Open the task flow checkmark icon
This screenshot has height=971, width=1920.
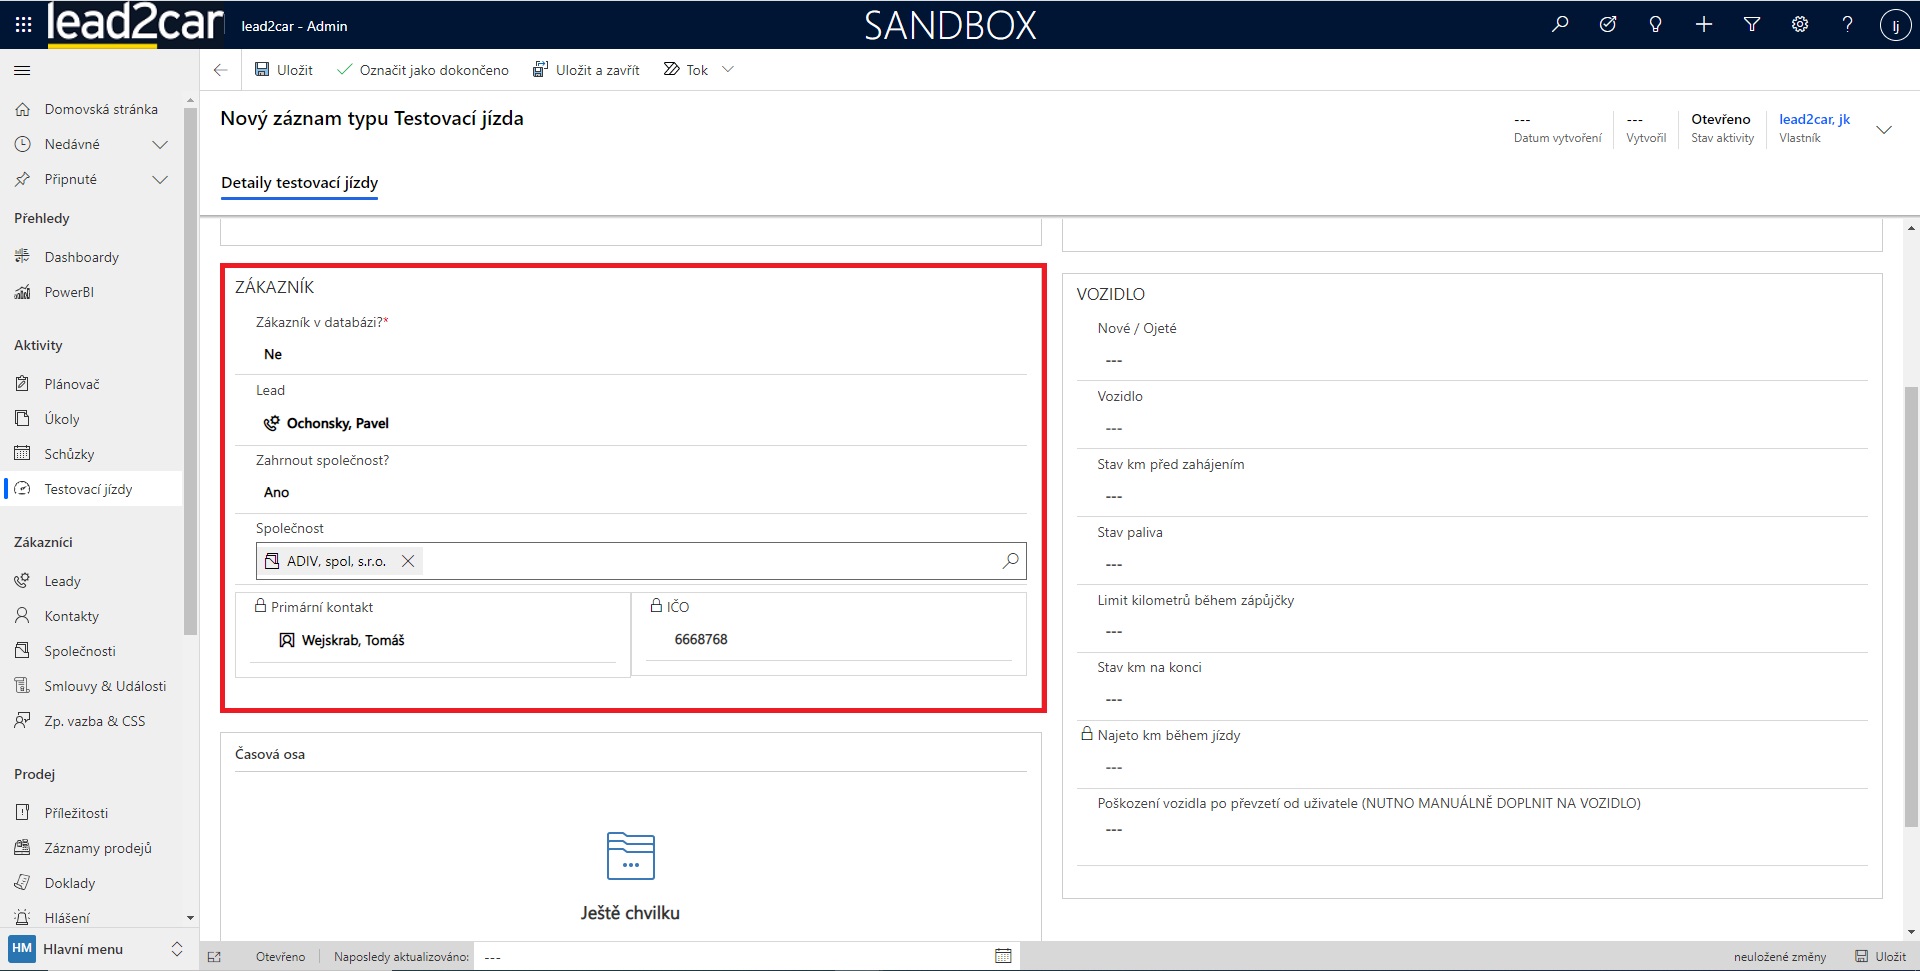(x=1608, y=25)
